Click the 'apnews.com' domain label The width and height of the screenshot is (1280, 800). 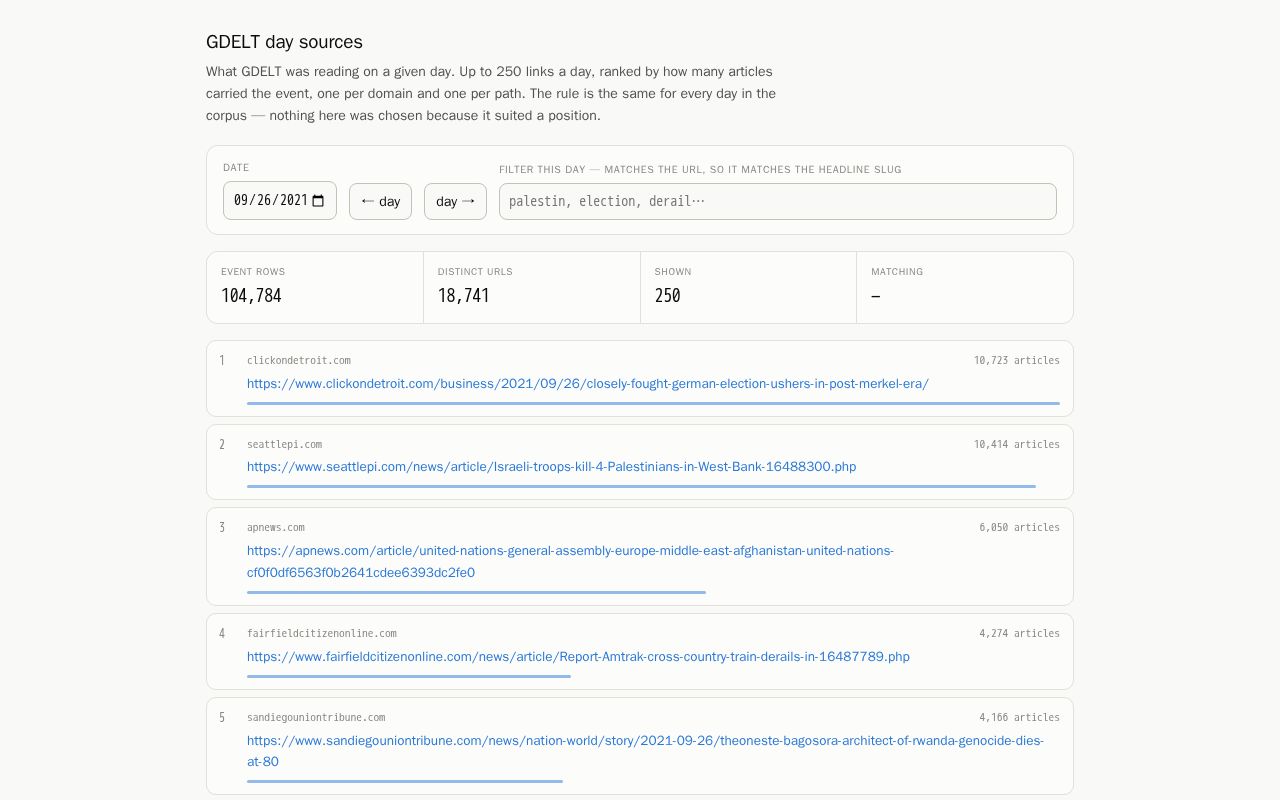tap(276, 527)
